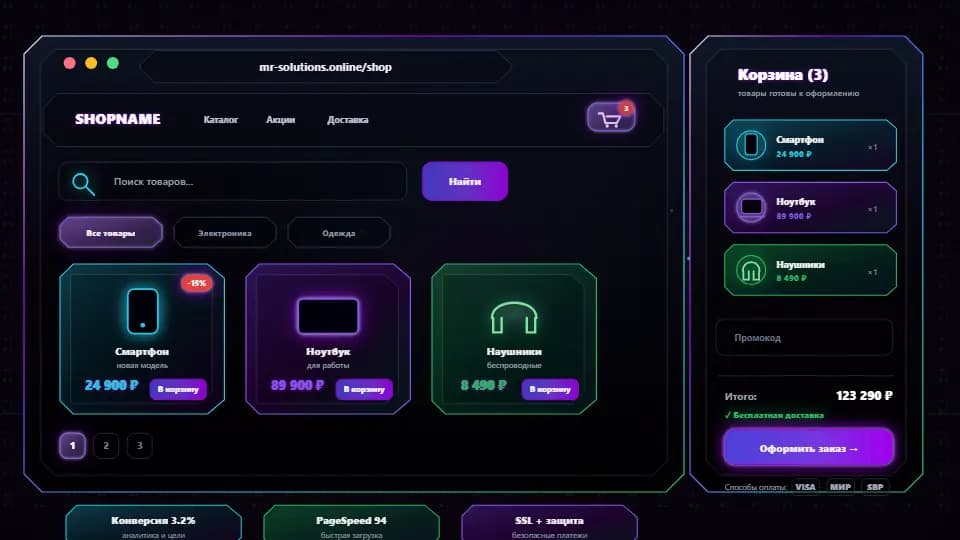Viewport: 960px width, 540px height.
Task: Click the smartphone icon in cart list
Action: point(751,145)
